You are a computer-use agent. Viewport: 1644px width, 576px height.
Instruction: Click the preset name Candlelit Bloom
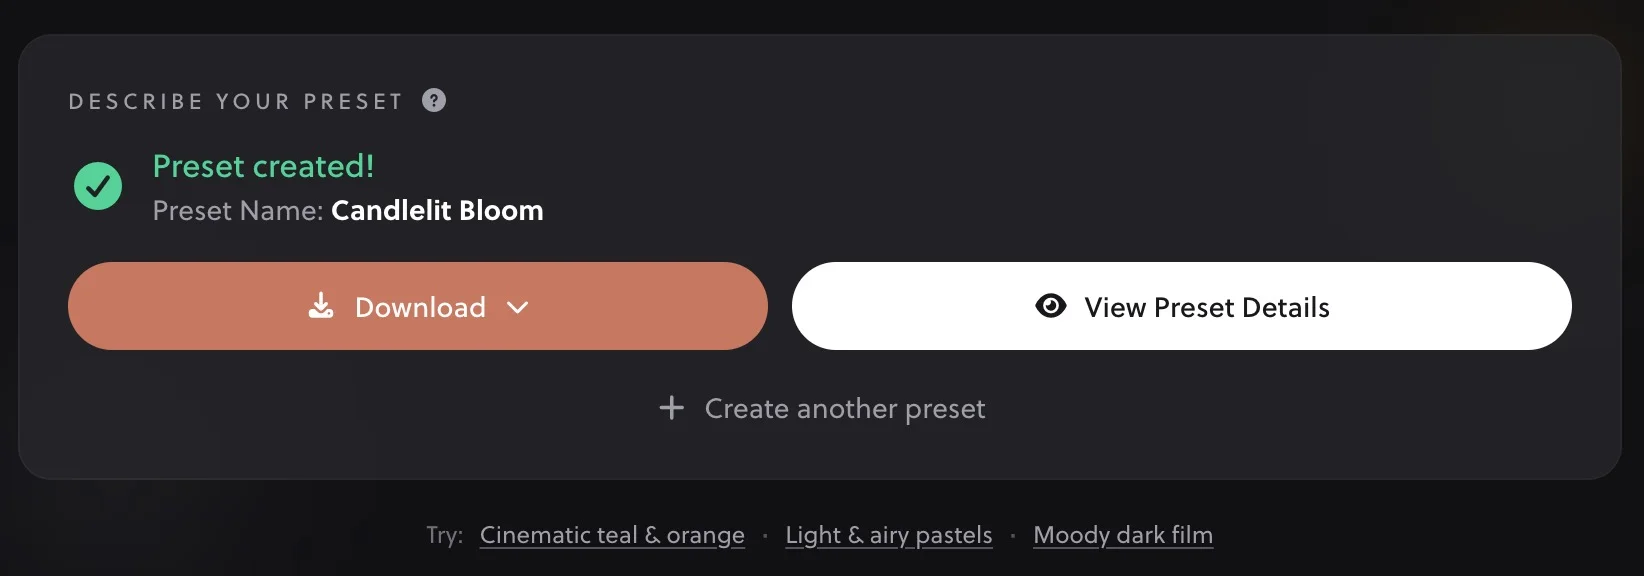coord(437,210)
